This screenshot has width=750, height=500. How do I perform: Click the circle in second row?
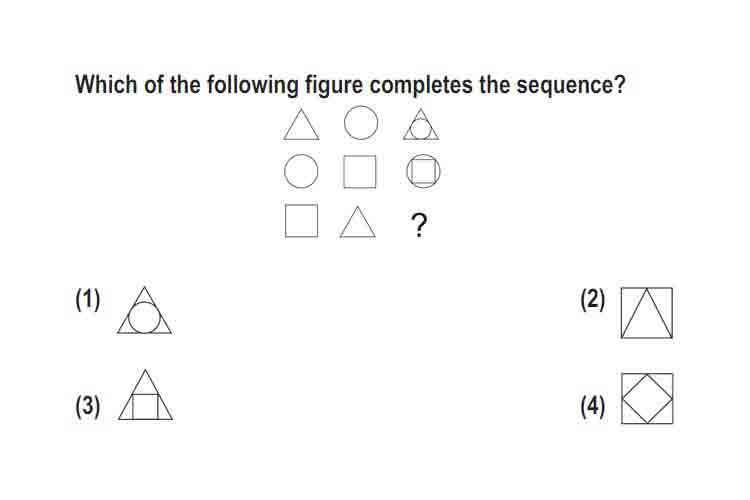(301, 171)
